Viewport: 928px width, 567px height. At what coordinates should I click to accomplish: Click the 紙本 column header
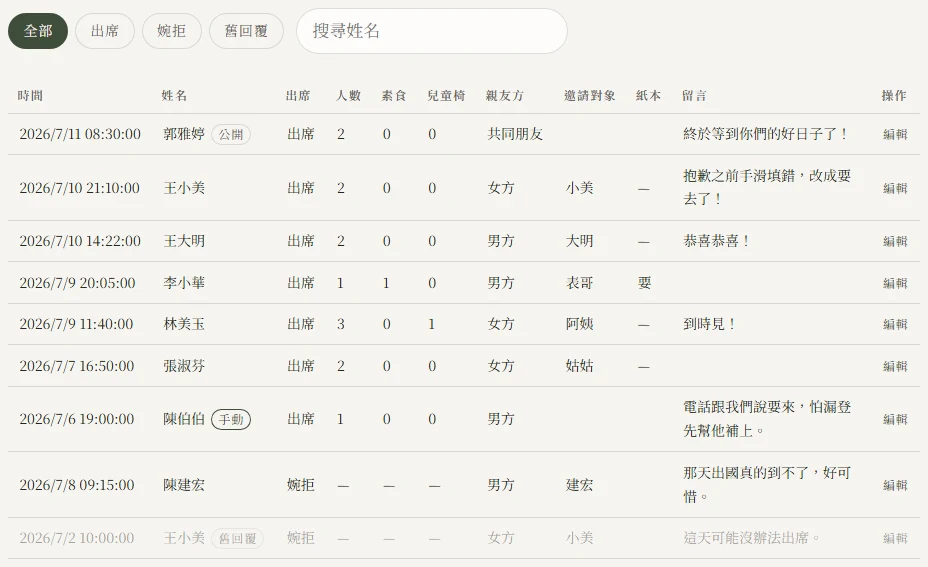click(648, 96)
